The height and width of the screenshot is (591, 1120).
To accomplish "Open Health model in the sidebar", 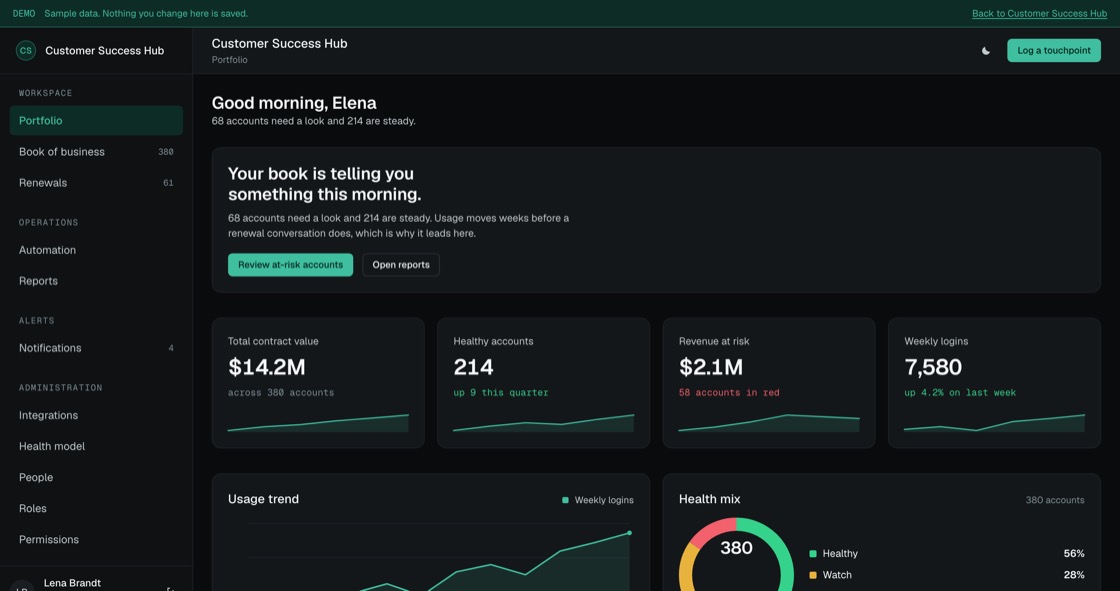I will (x=96, y=446).
